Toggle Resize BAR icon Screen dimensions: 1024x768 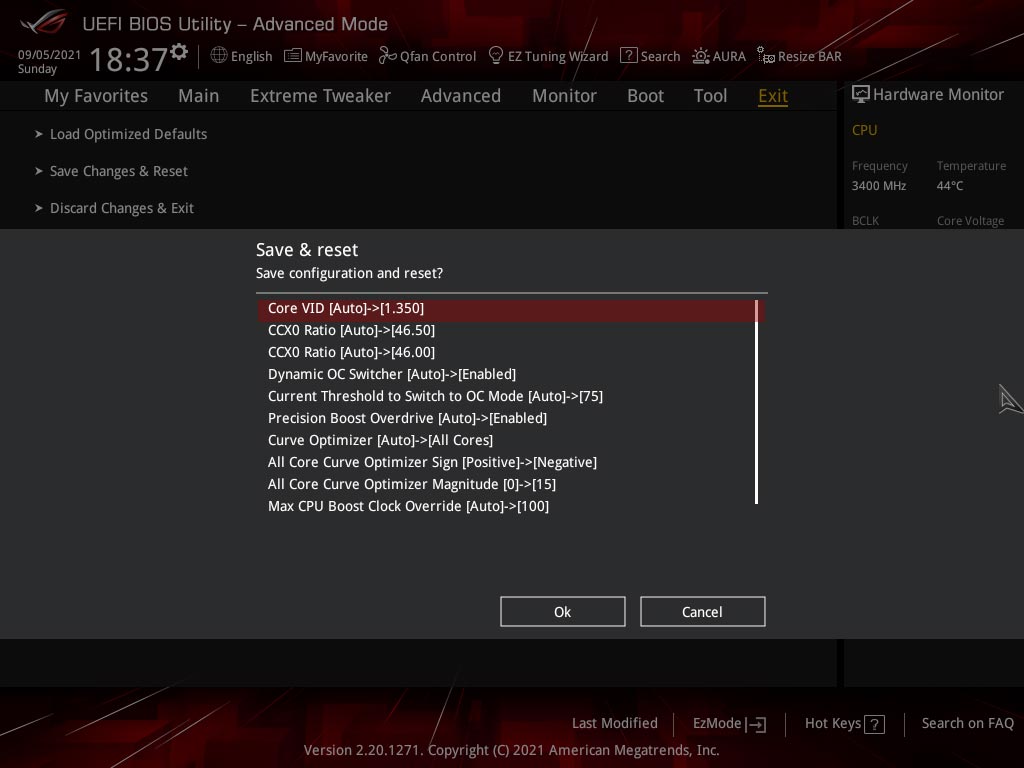(x=765, y=55)
